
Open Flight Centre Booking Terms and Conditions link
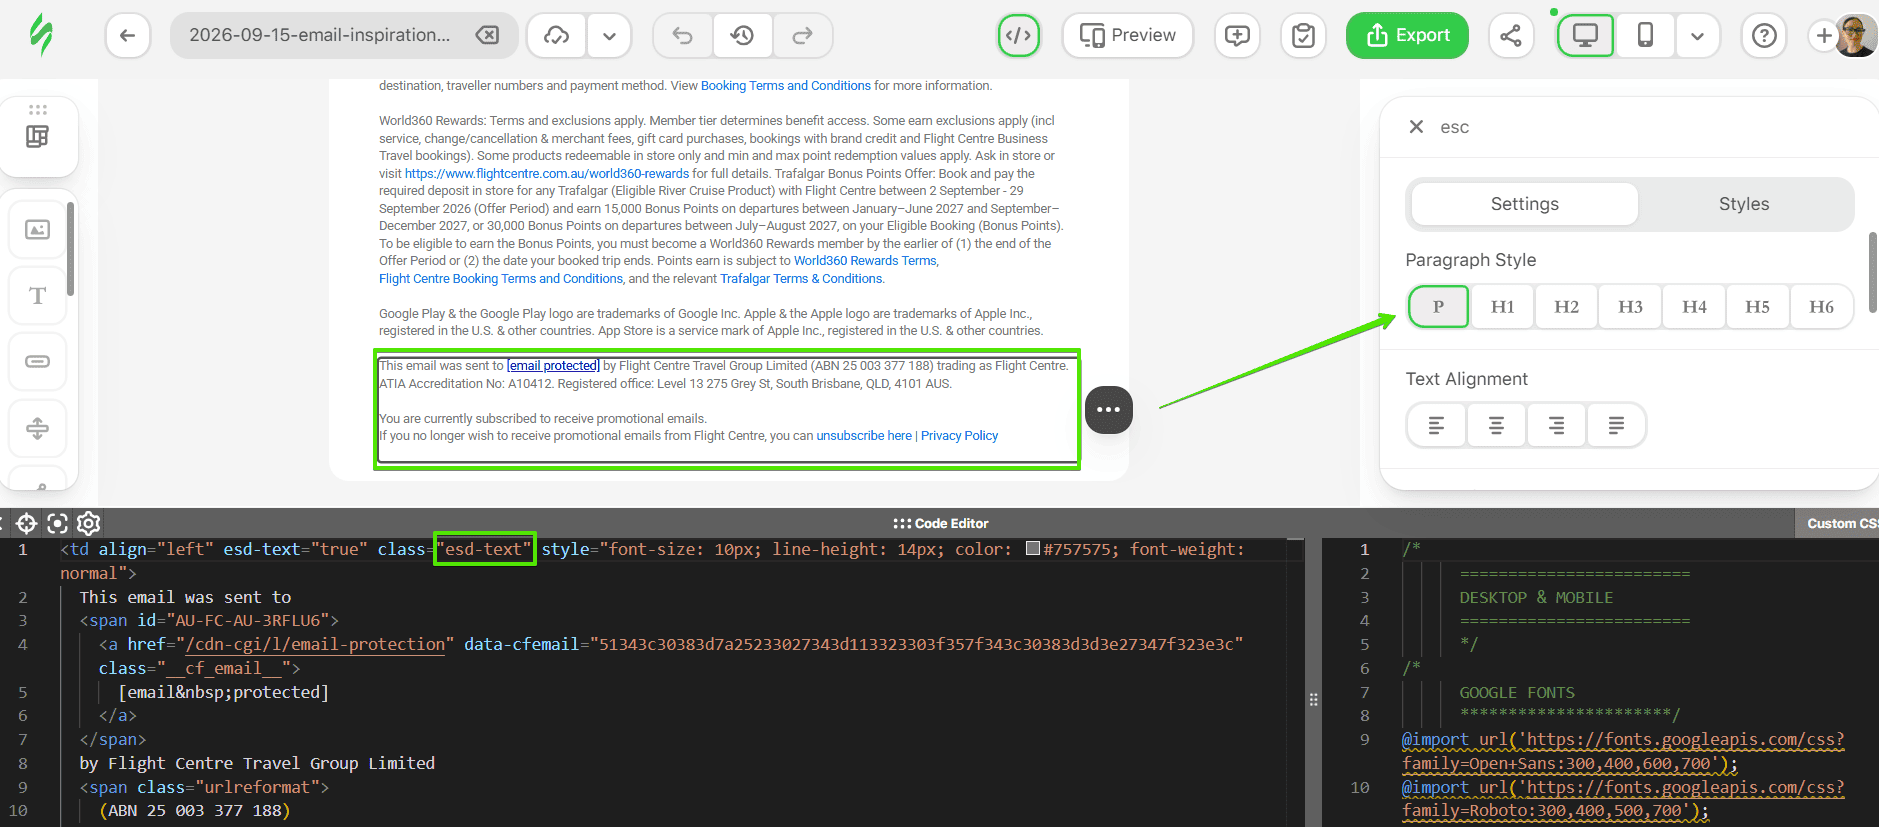pyautogui.click(x=501, y=279)
